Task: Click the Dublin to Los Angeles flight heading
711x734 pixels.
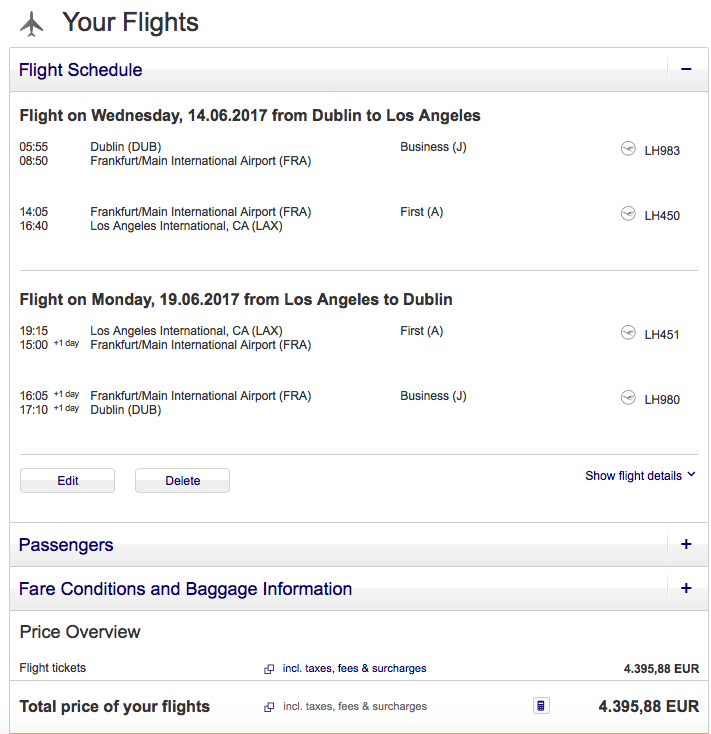Action: [250, 116]
